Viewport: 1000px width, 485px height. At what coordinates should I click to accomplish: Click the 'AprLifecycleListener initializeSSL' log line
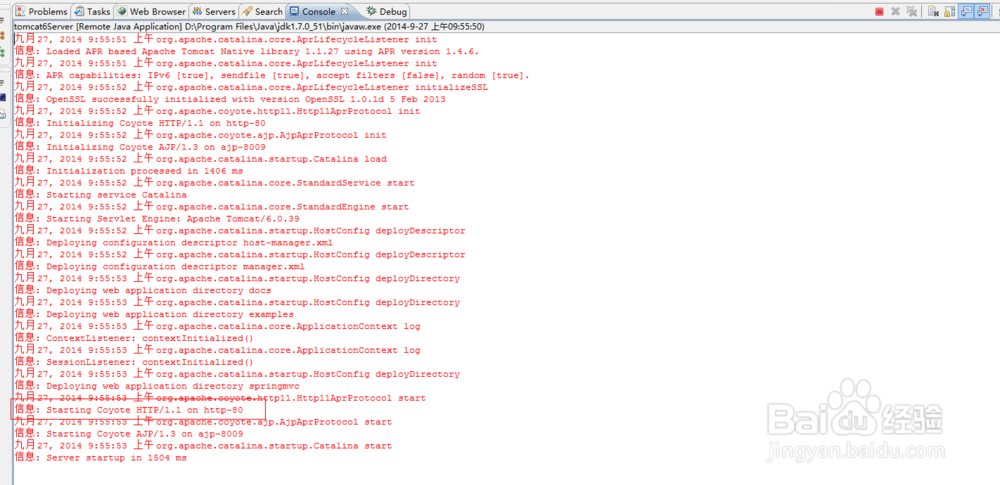point(251,87)
